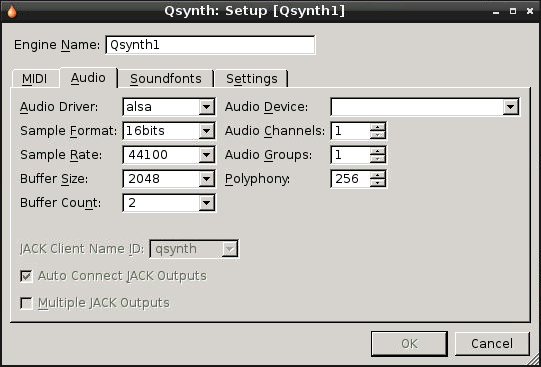Increase Audio Channels with up arrow
This screenshot has height=367, width=541.
(x=377, y=127)
